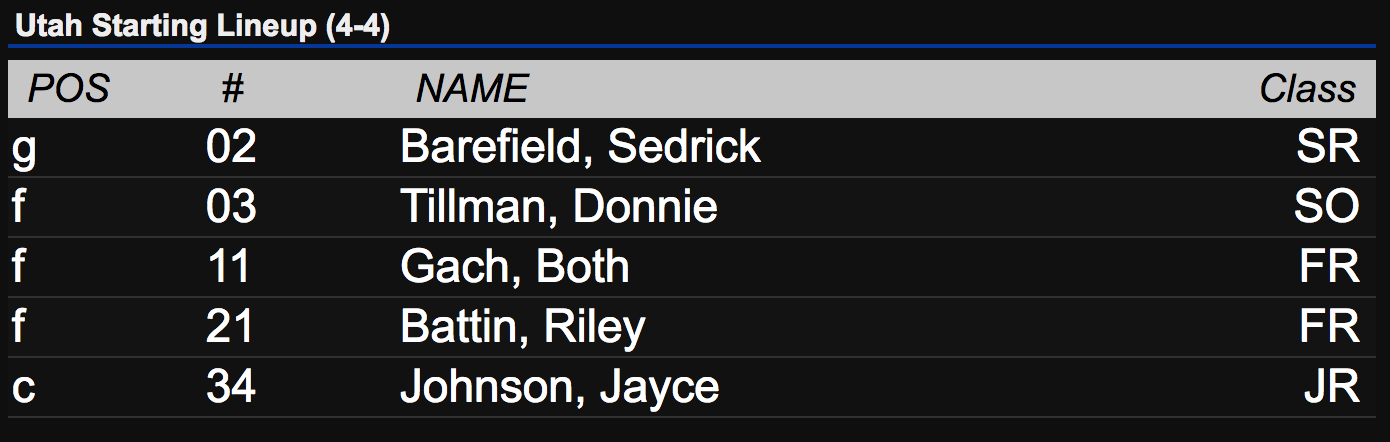Click the Class column header
Screen dimensions: 1390x442
1308,89
